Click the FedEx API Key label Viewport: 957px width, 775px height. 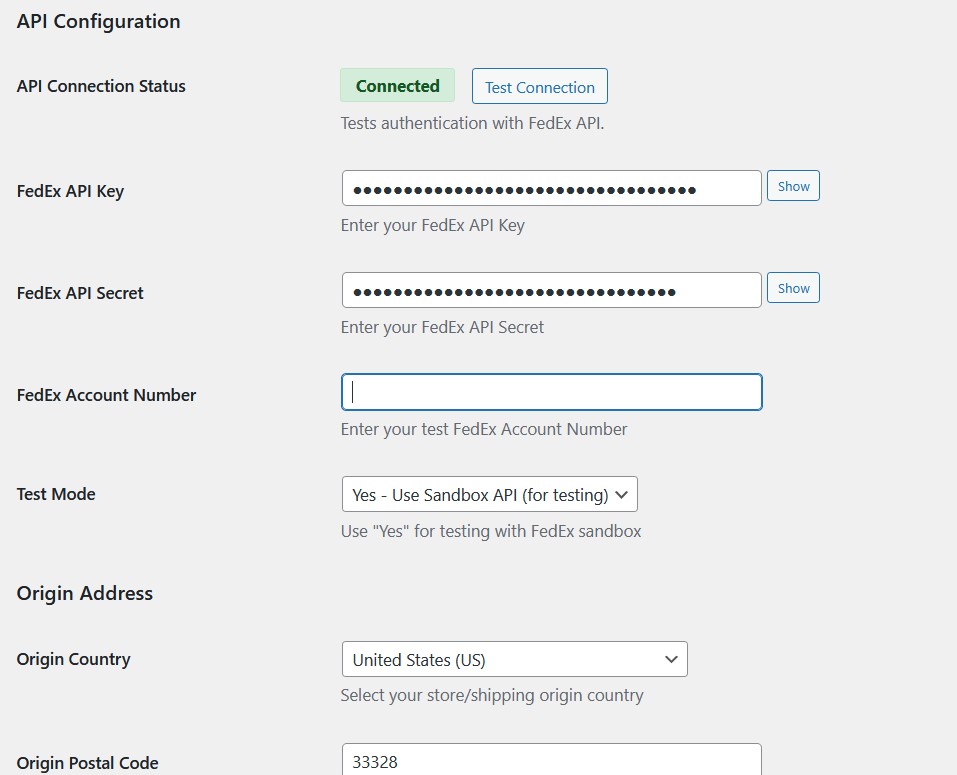68,190
